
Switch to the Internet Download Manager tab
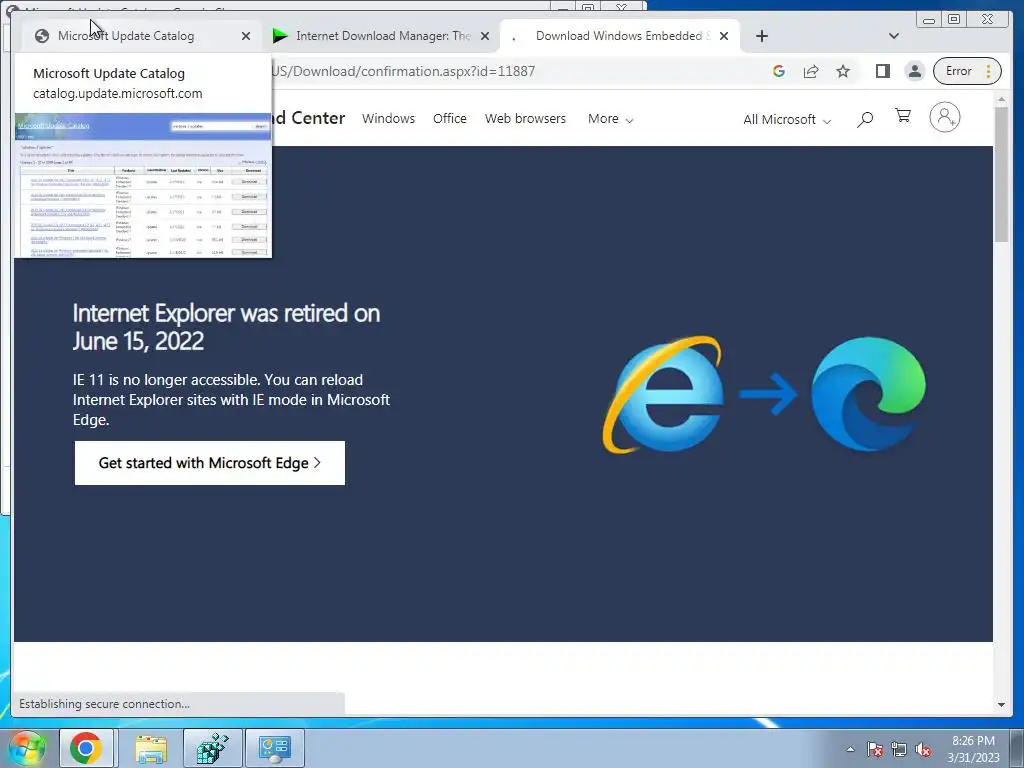381,36
